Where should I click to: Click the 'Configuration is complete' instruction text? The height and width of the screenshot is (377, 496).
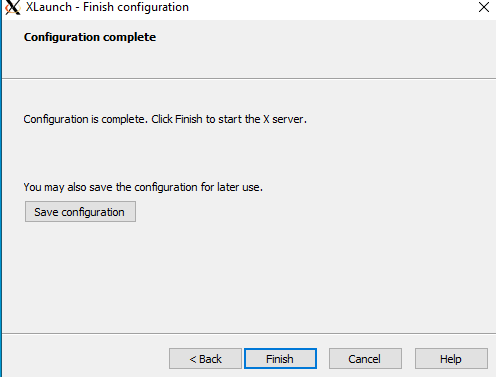coord(165,119)
